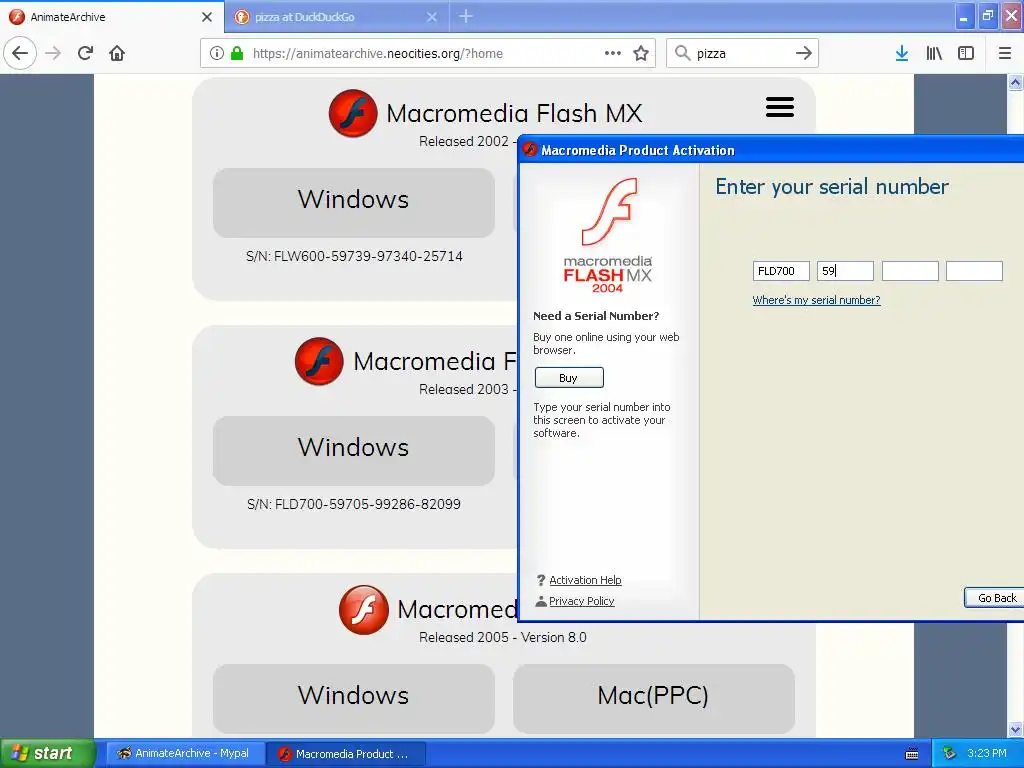Open the AnimateArchive page hamburger menu
Viewport: 1024px width, 768px height.
(x=780, y=107)
